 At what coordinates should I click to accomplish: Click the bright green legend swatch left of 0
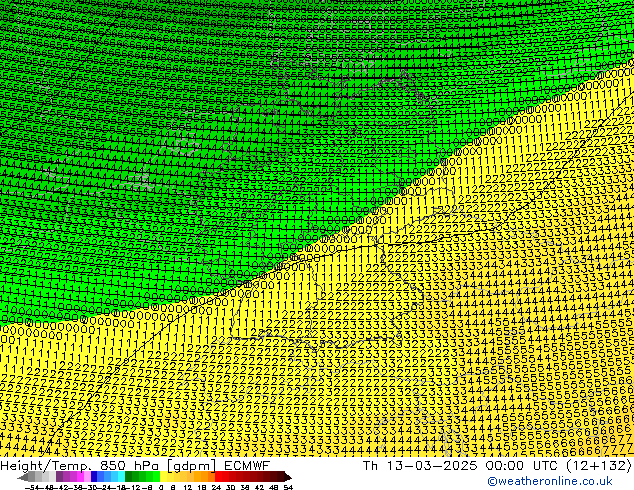pyautogui.click(x=156, y=477)
